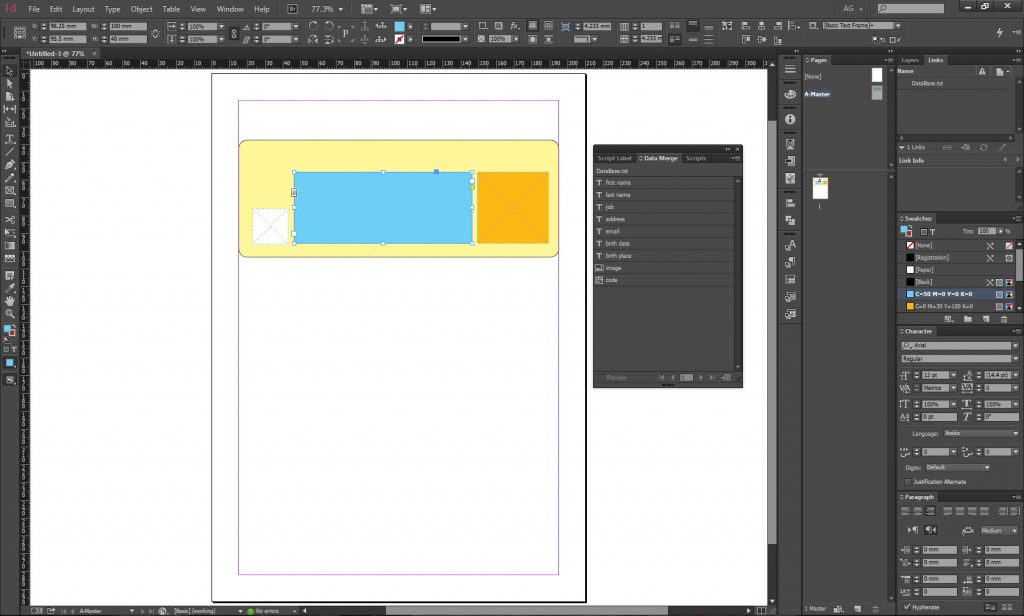The height and width of the screenshot is (616, 1024).
Task: Select the Scissors tool
Action: tap(10, 219)
